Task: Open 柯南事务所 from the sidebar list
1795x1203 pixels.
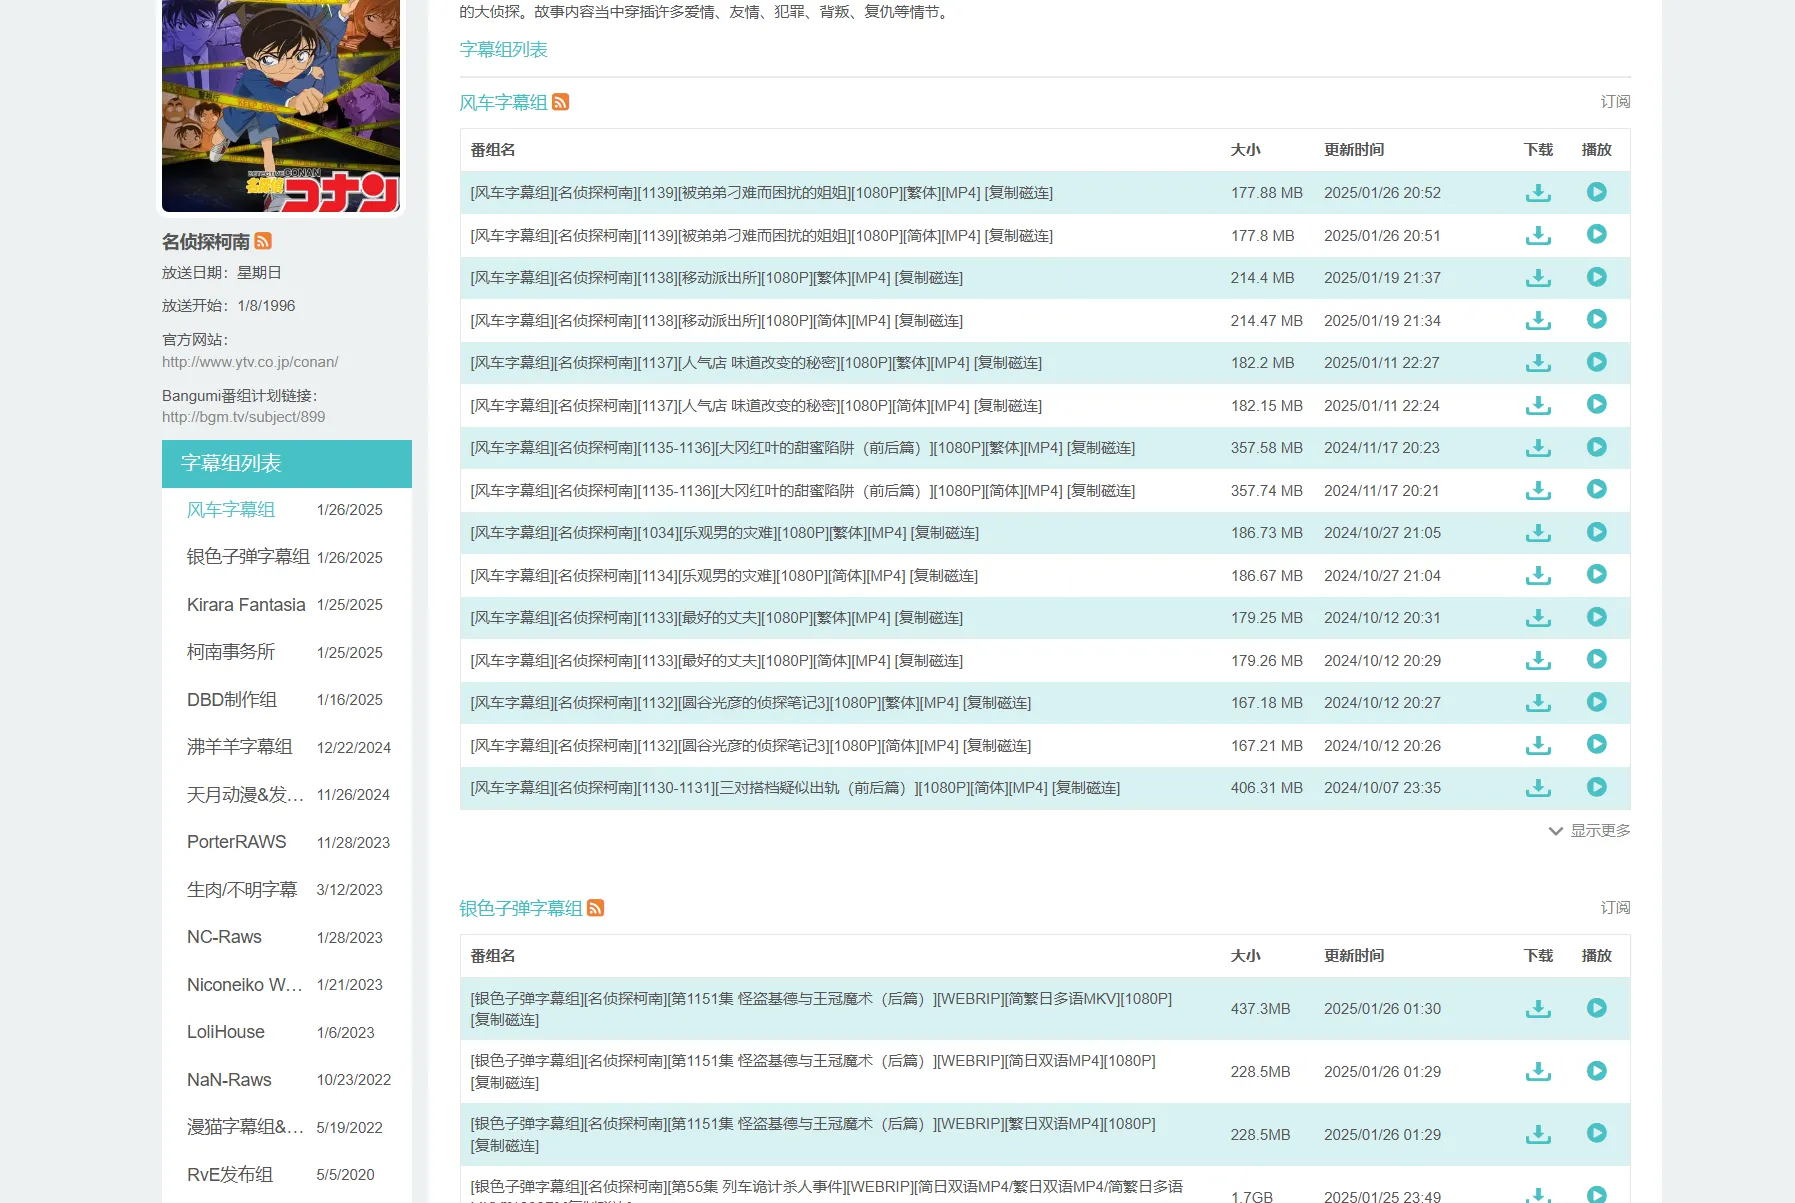Action: tap(231, 652)
